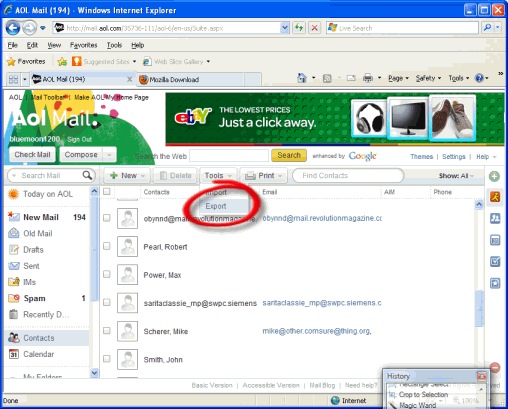Click the Add to Favorites Bar icon
Image resolution: width=508 pixels, height=409 pixels.
pos(62,61)
